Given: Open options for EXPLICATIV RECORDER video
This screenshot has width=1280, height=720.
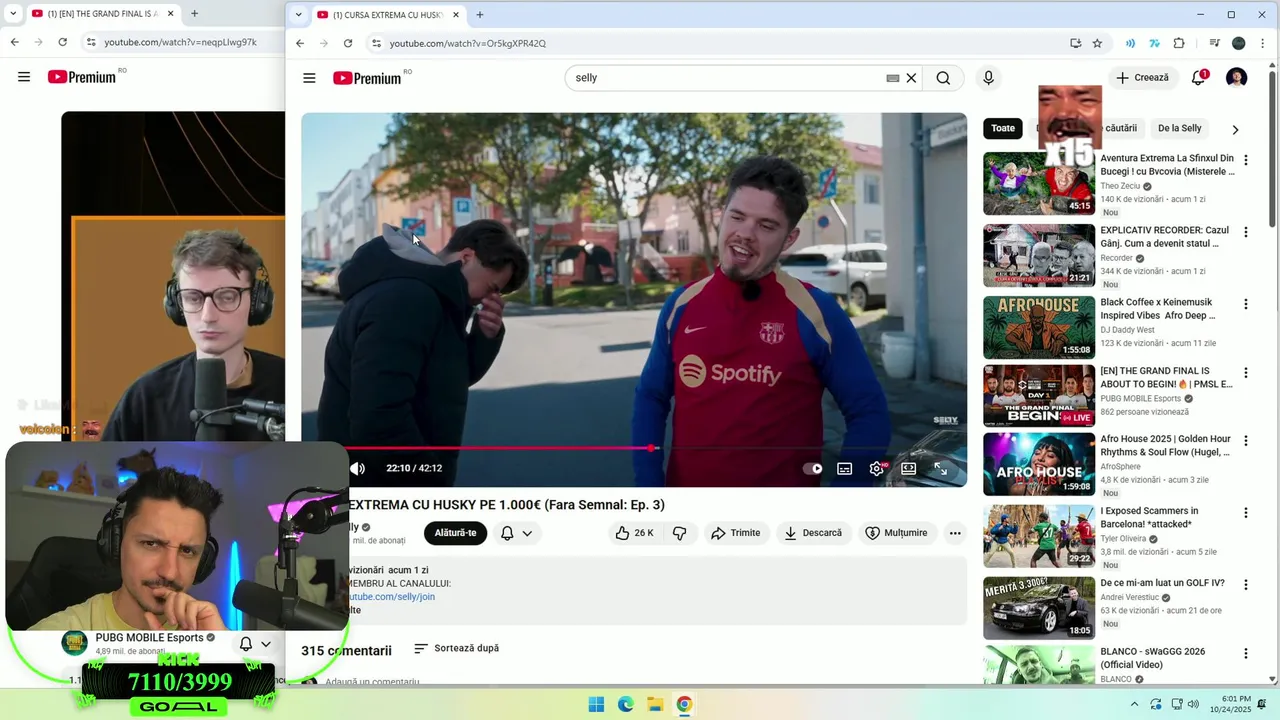Looking at the screenshot, I should [1245, 232].
